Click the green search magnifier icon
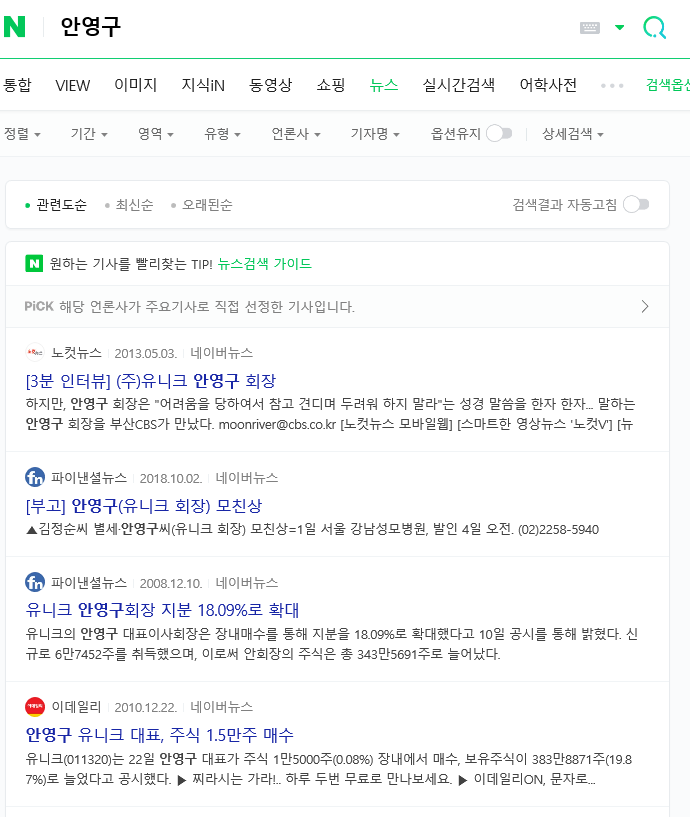This screenshot has width=690, height=817. coord(655,28)
